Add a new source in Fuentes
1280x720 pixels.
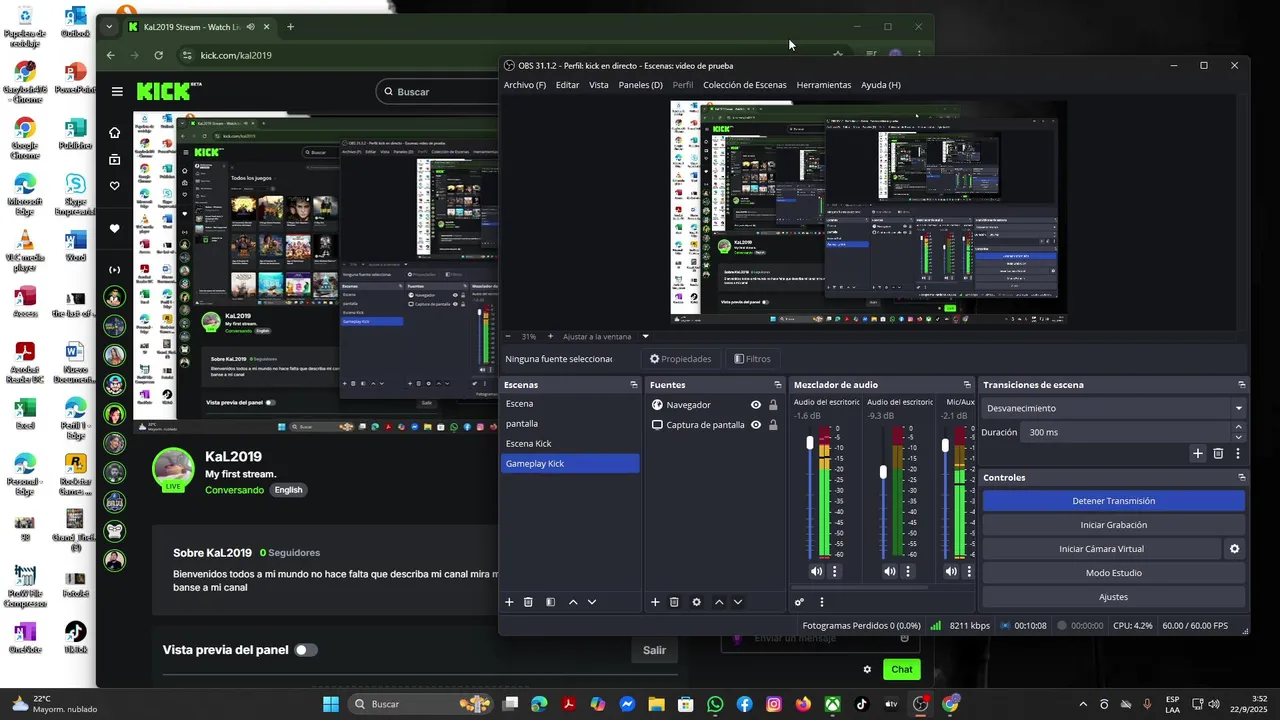[655, 602]
